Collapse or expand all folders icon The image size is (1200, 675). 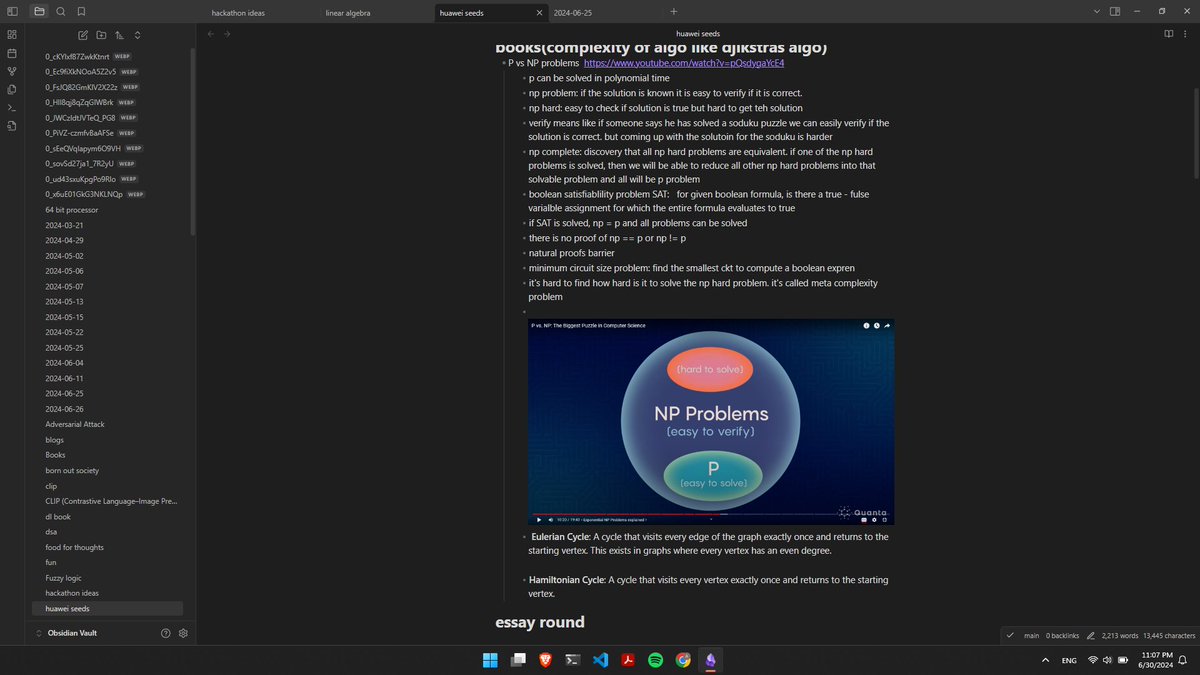138,35
